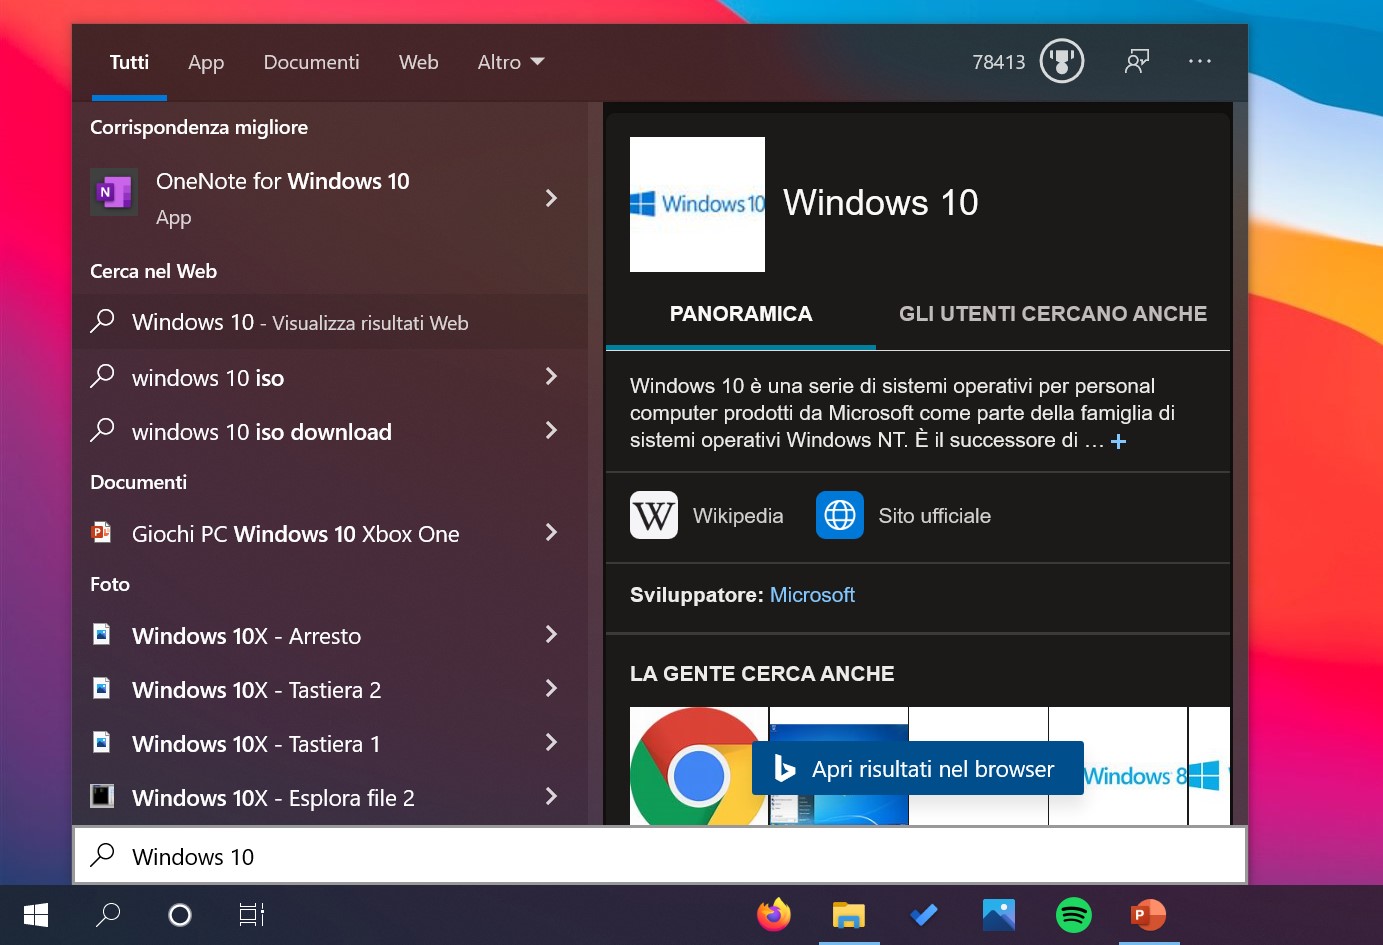Click search icon beside windows 10 iso download
The image size is (1383, 945).
pyautogui.click(x=102, y=430)
